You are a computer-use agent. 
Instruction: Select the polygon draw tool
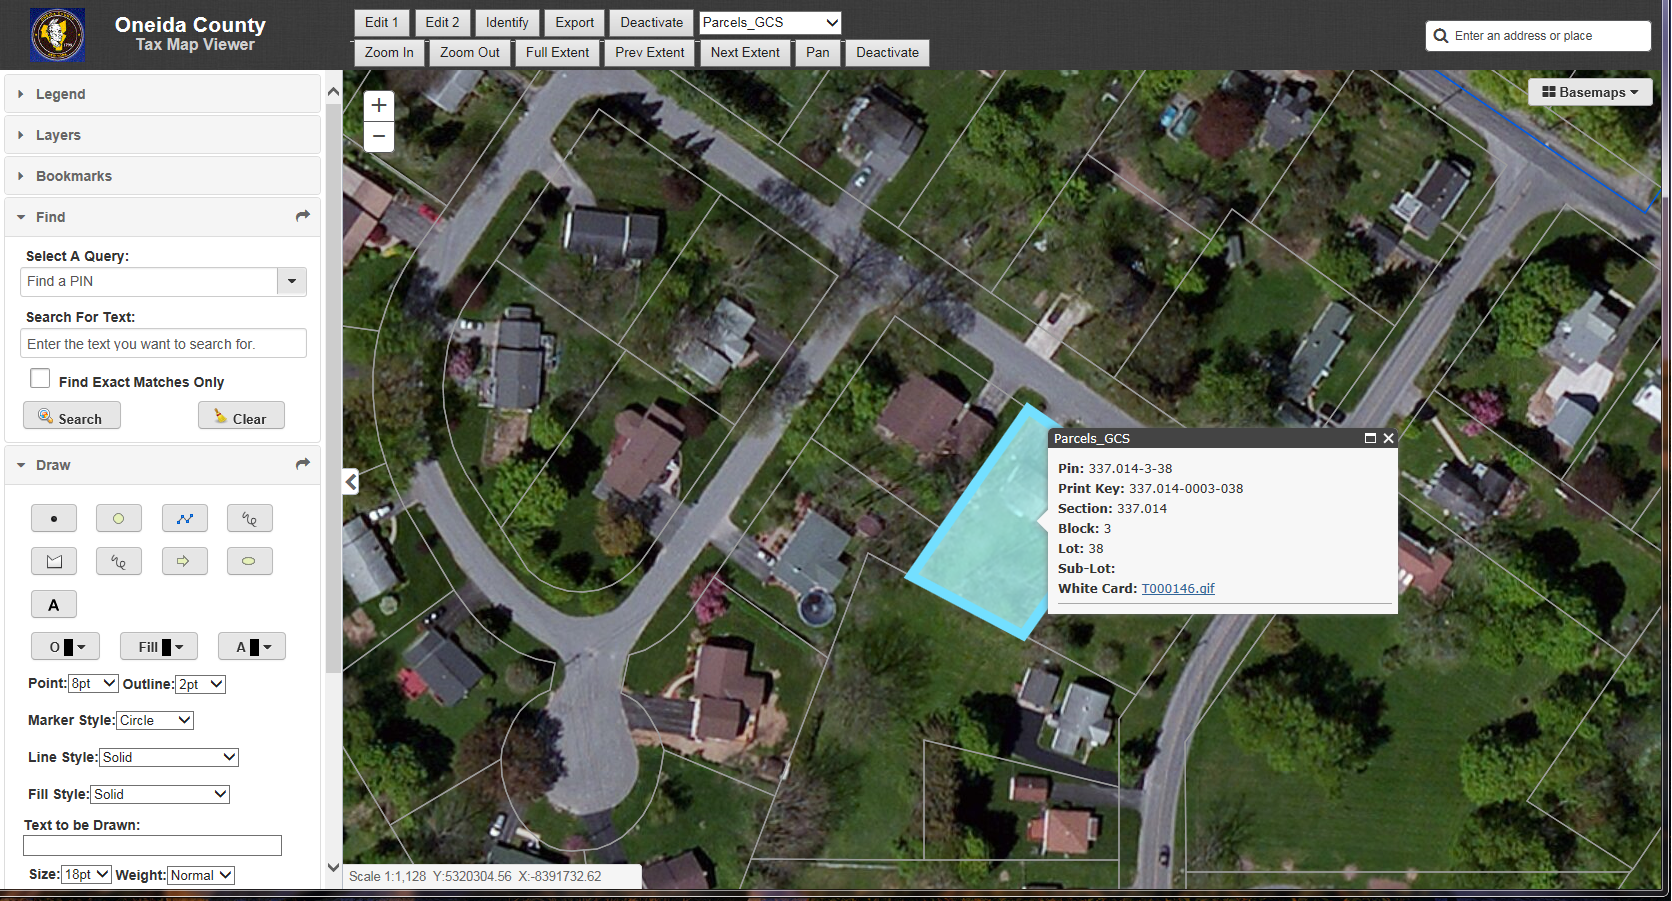[54, 561]
